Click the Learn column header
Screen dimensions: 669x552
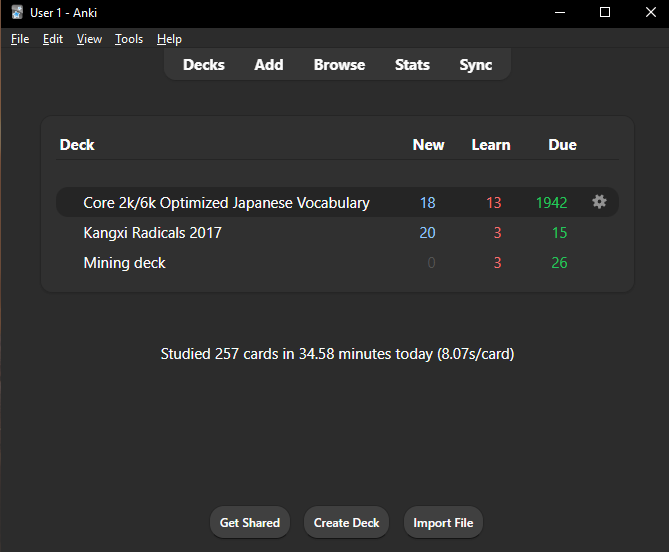pyautogui.click(x=491, y=145)
